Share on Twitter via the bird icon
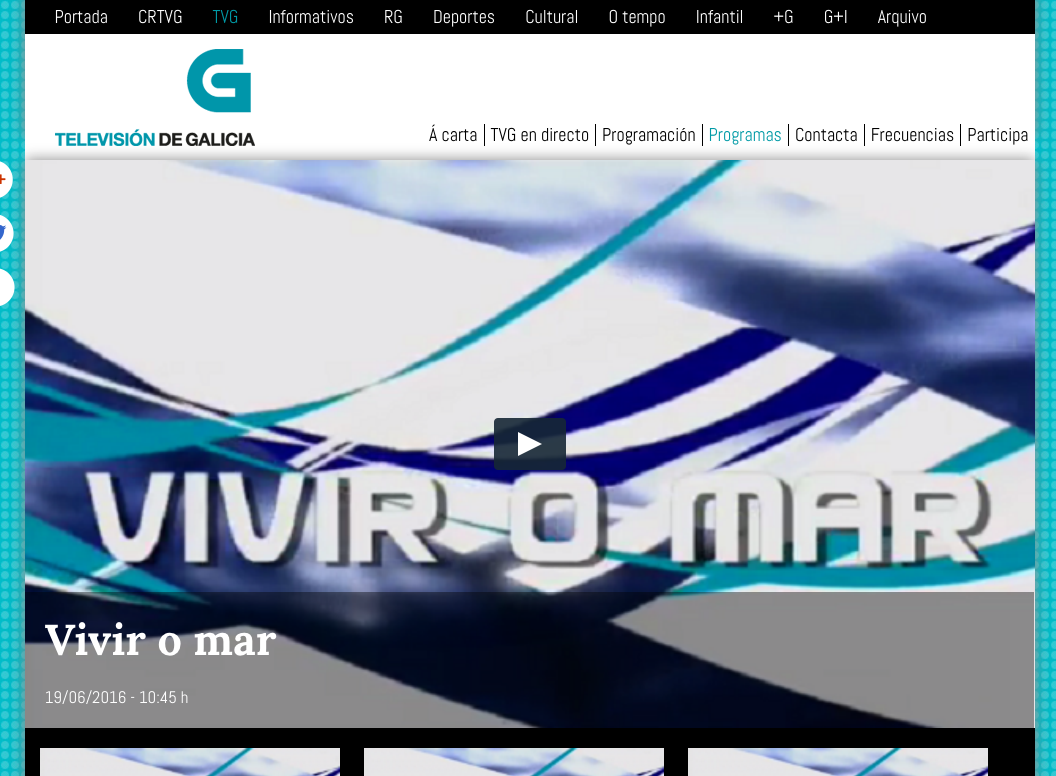1056x776 pixels. click(4, 234)
